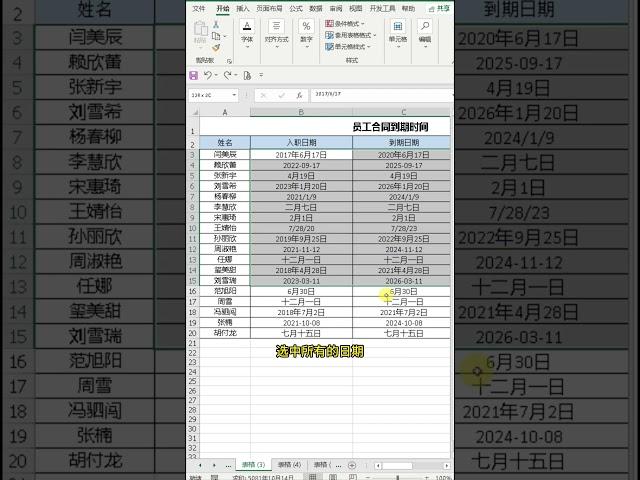Image resolution: width=640 pixels, height=480 pixels.
Task: Click the Save icon in quick access toolbar
Action: (194, 75)
